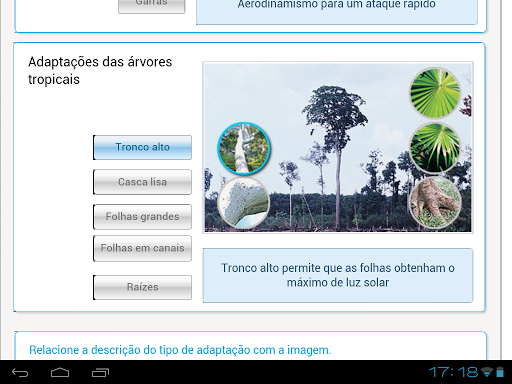This screenshot has width=512, height=384.
Task: Choose the Casca lisa button
Action: (x=142, y=182)
